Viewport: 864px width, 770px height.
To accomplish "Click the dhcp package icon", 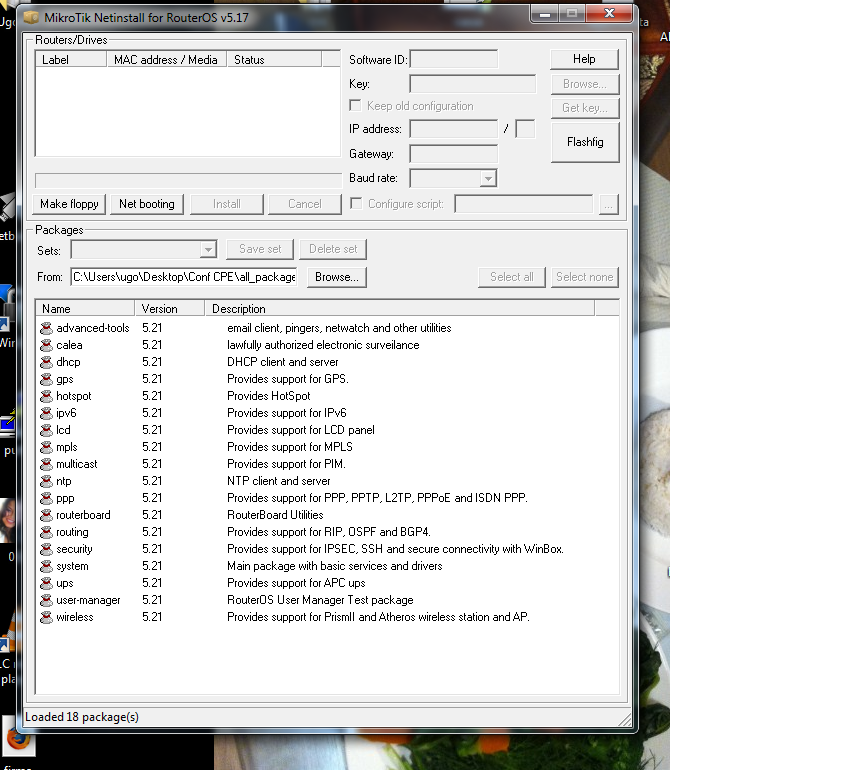I will coord(46,362).
